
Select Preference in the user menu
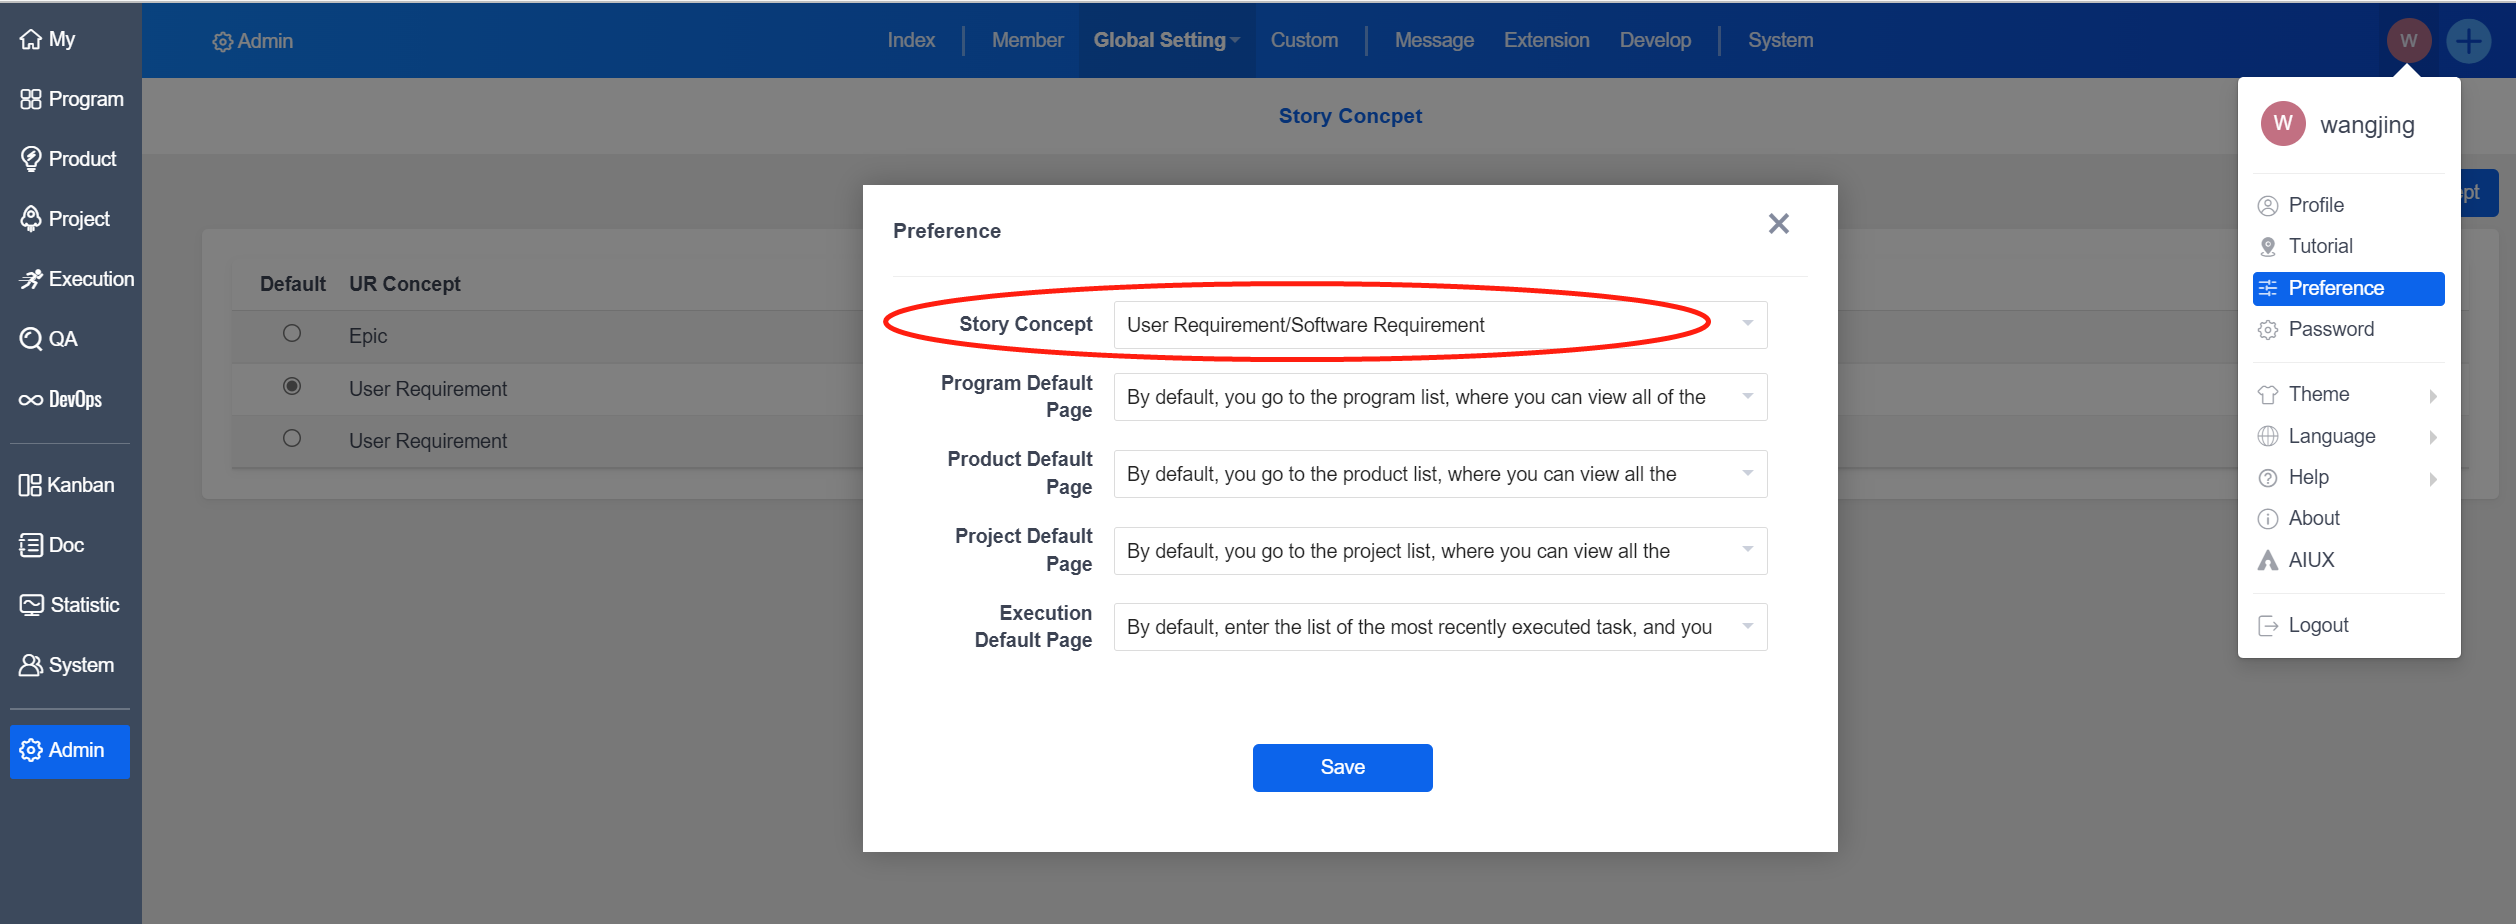tap(2347, 289)
